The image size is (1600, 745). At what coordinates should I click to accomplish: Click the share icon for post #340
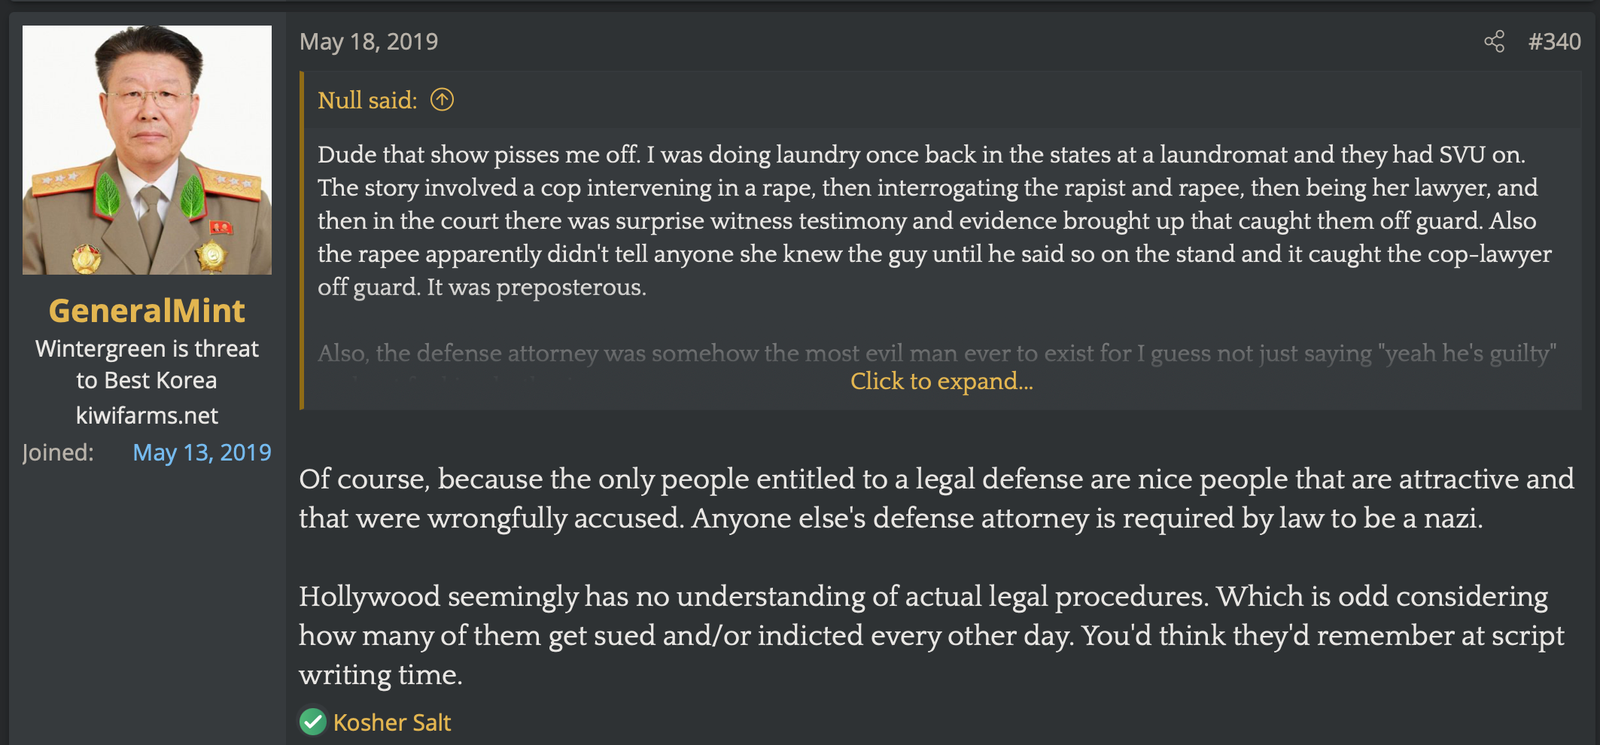1494,41
